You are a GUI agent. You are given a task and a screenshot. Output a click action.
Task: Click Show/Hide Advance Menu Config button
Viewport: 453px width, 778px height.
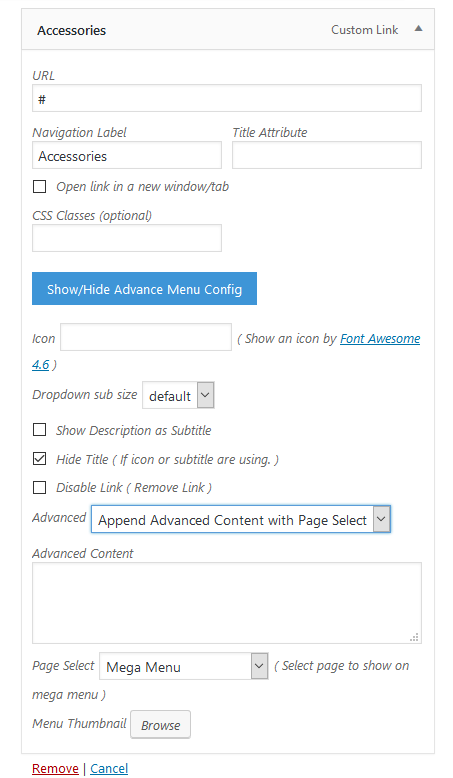144,289
